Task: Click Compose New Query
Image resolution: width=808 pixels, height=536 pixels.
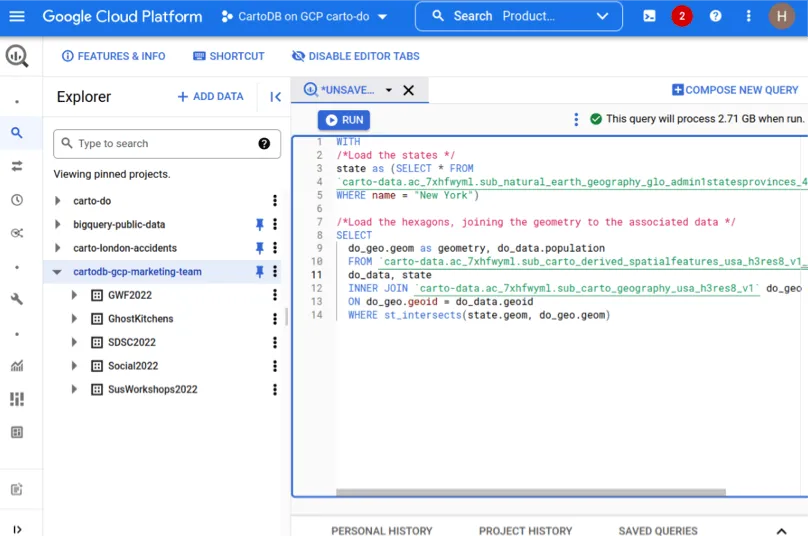Action: pos(735,90)
